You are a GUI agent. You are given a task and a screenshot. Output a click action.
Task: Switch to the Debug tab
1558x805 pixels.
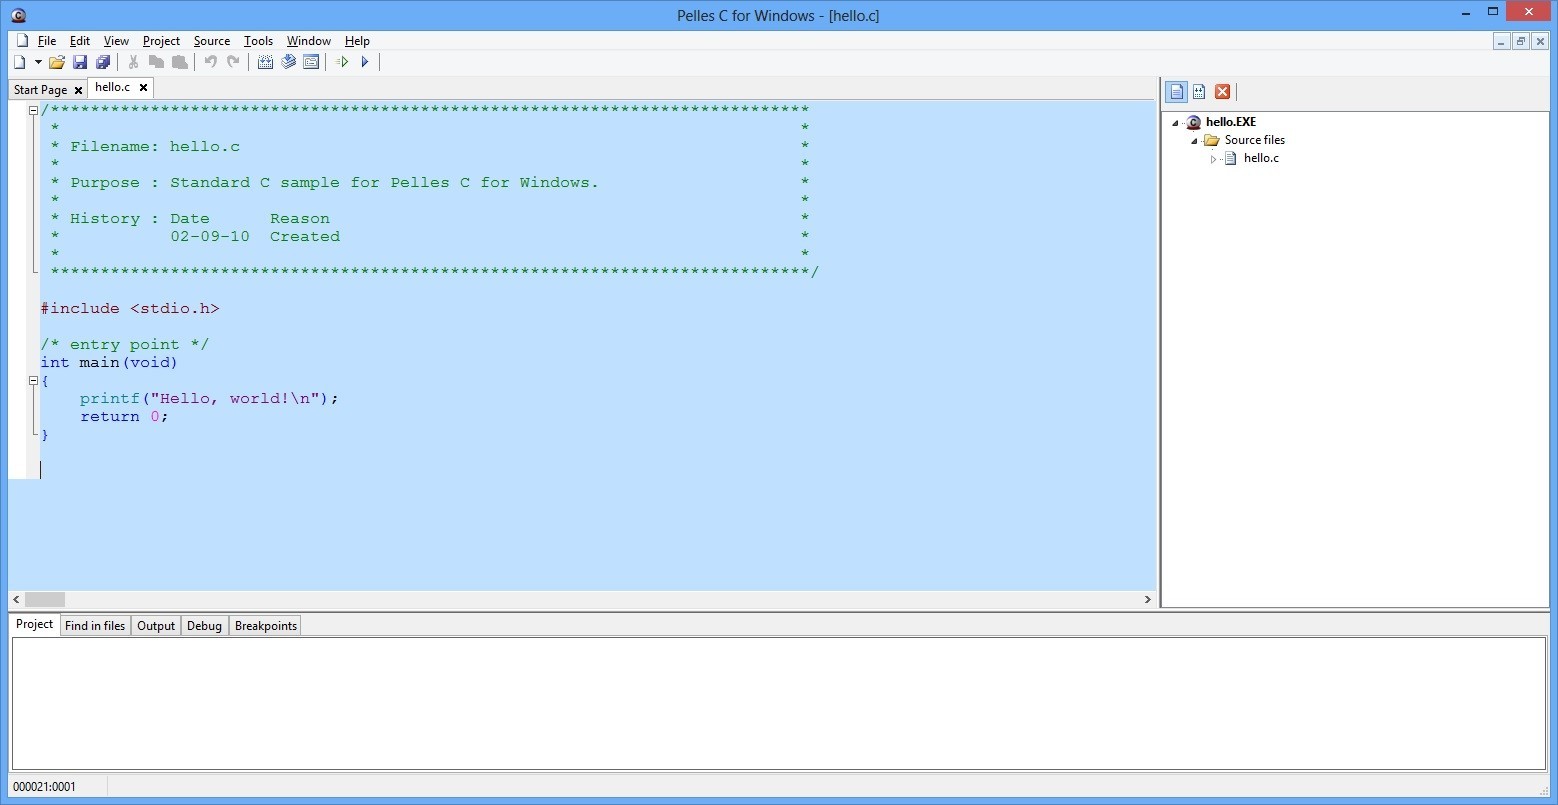click(x=204, y=626)
